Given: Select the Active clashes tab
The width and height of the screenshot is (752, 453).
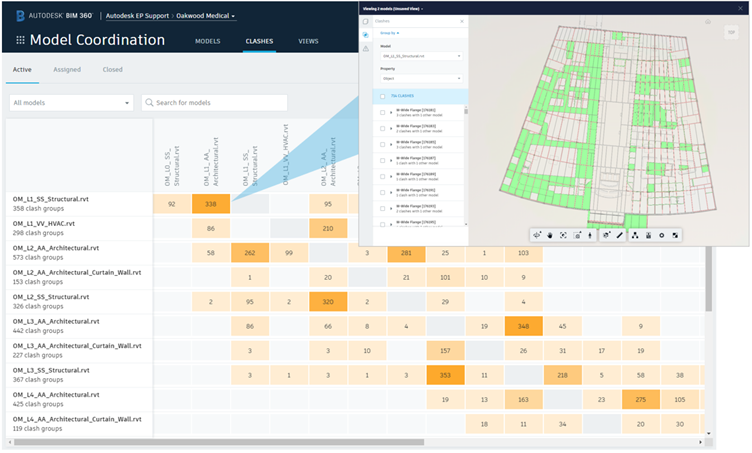Looking at the screenshot, I should [22, 70].
